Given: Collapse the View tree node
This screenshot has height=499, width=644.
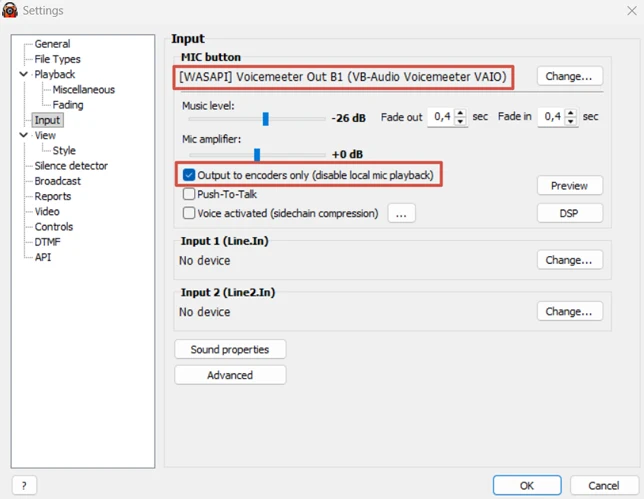Looking at the screenshot, I should pos(24,135).
